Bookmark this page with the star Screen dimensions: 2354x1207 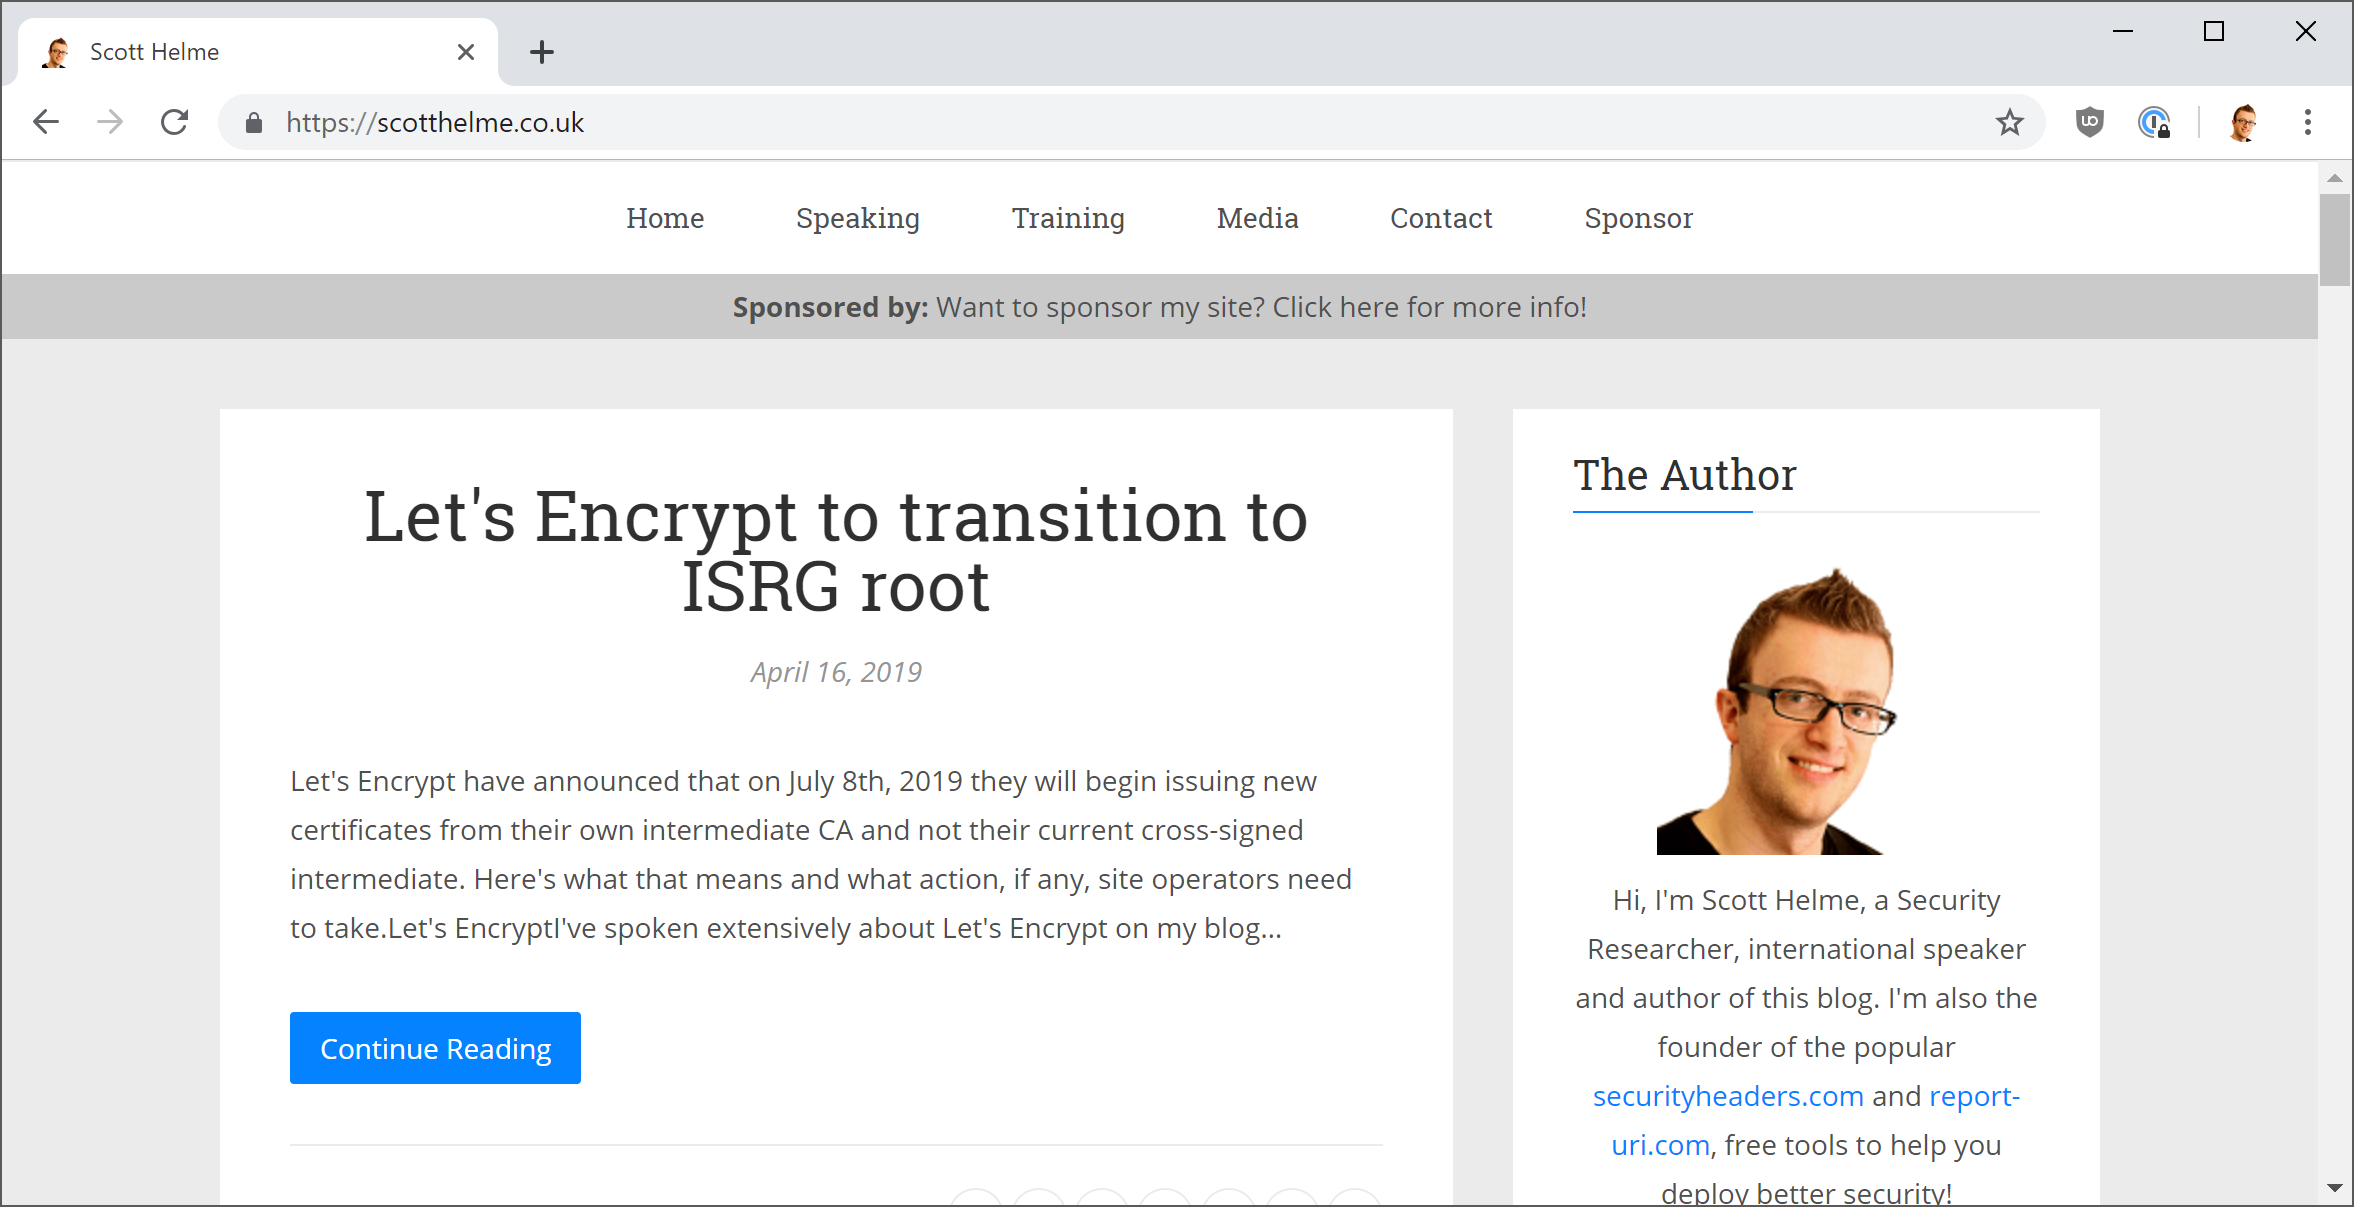pos(2010,122)
